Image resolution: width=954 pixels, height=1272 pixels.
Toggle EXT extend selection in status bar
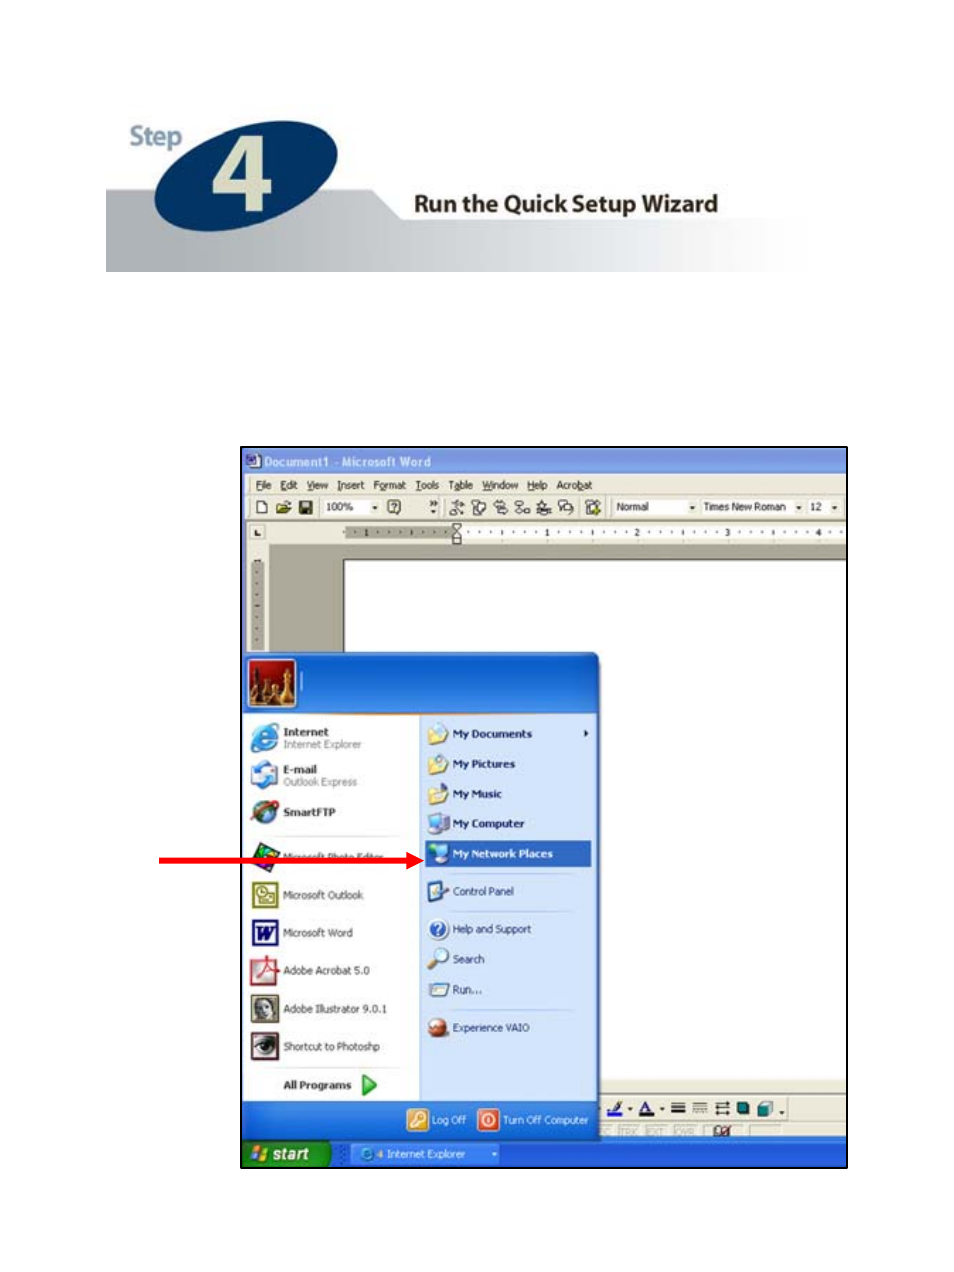point(656,1131)
